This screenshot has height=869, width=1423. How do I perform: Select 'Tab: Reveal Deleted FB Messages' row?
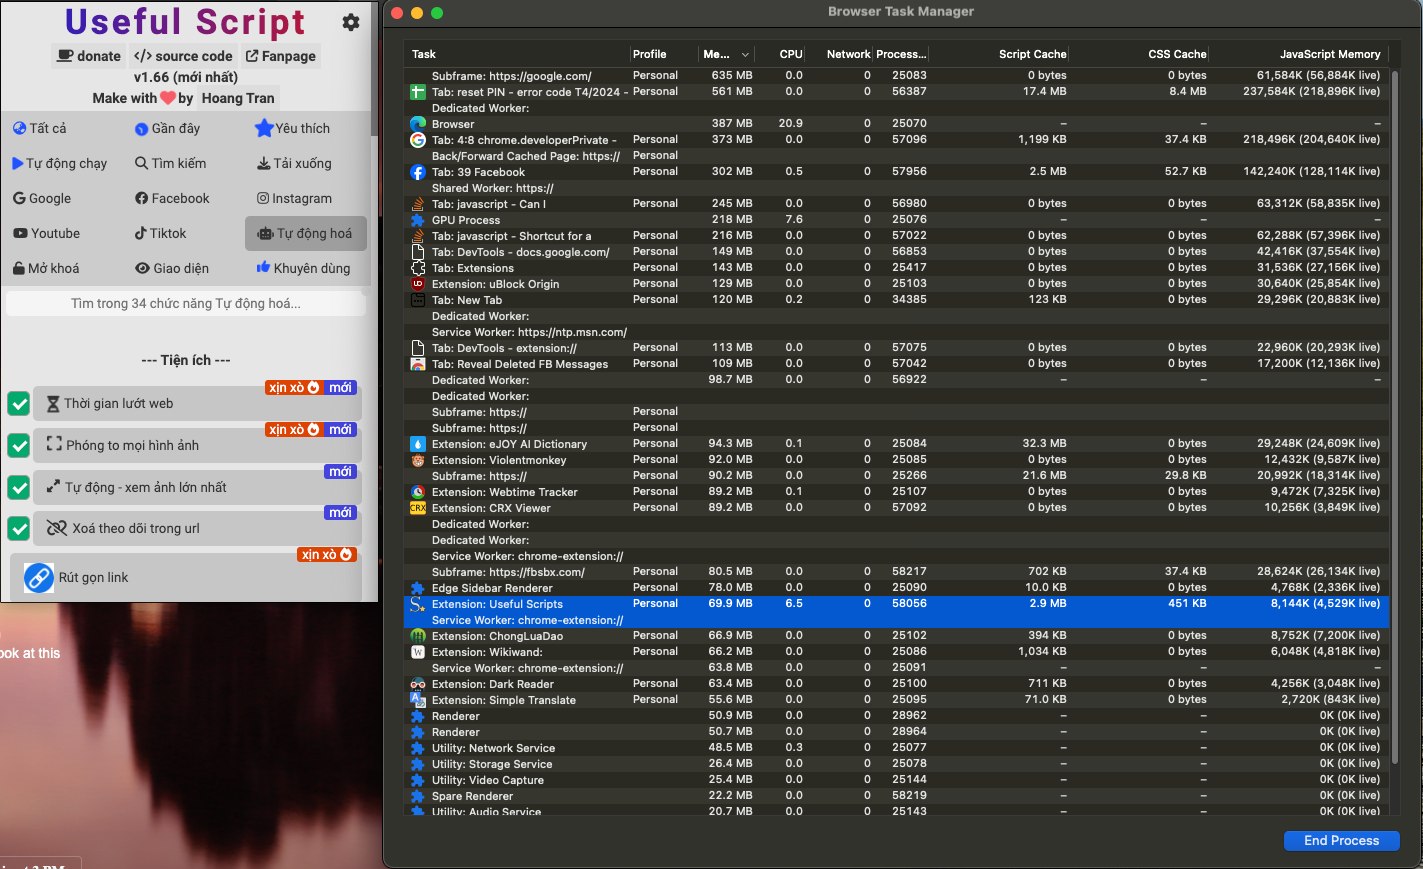[x=896, y=364]
